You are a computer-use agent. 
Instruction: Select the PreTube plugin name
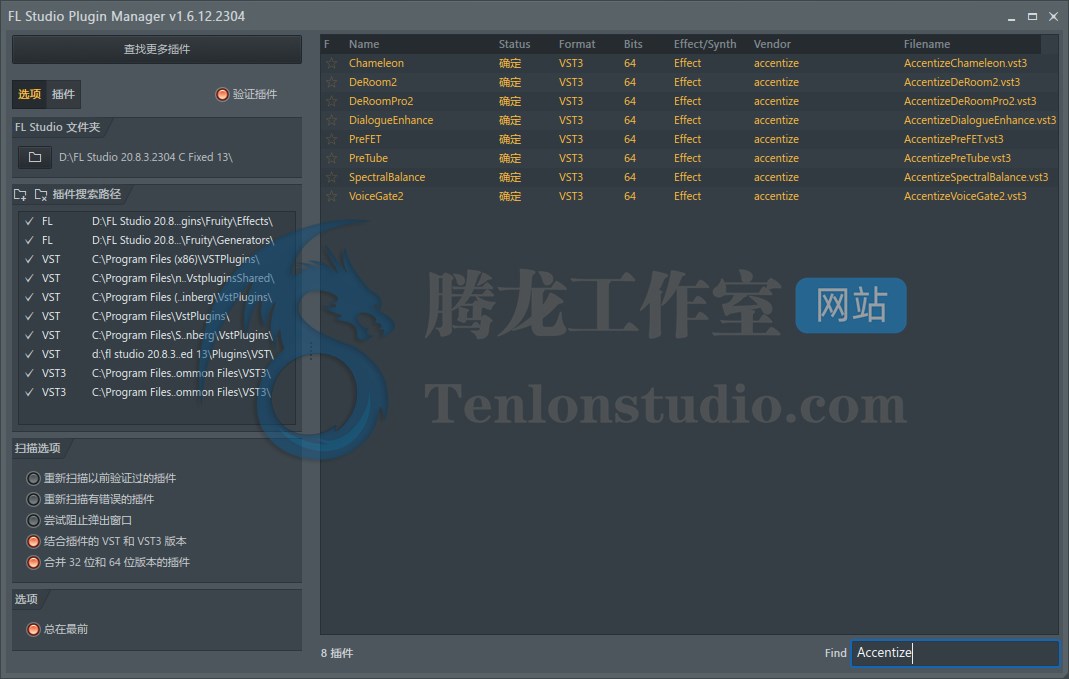368,159
